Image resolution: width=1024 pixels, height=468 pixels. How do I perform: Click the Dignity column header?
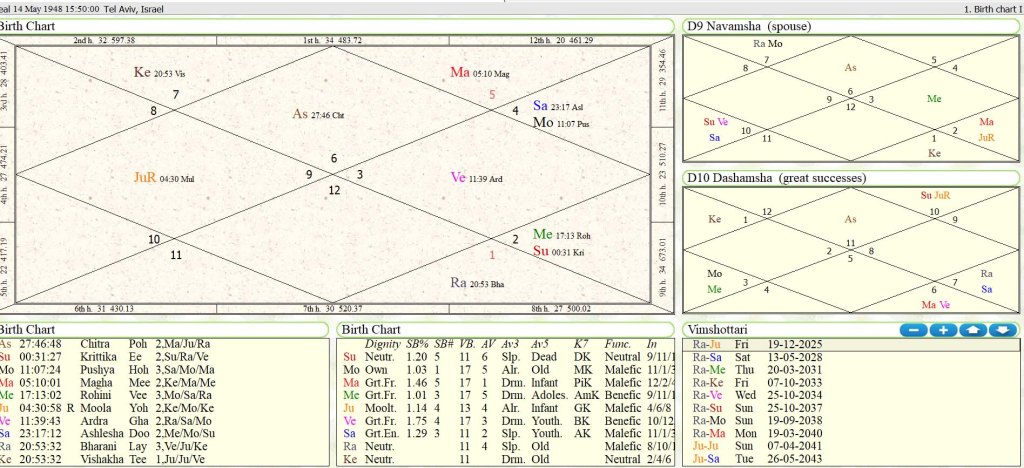pyautogui.click(x=382, y=344)
